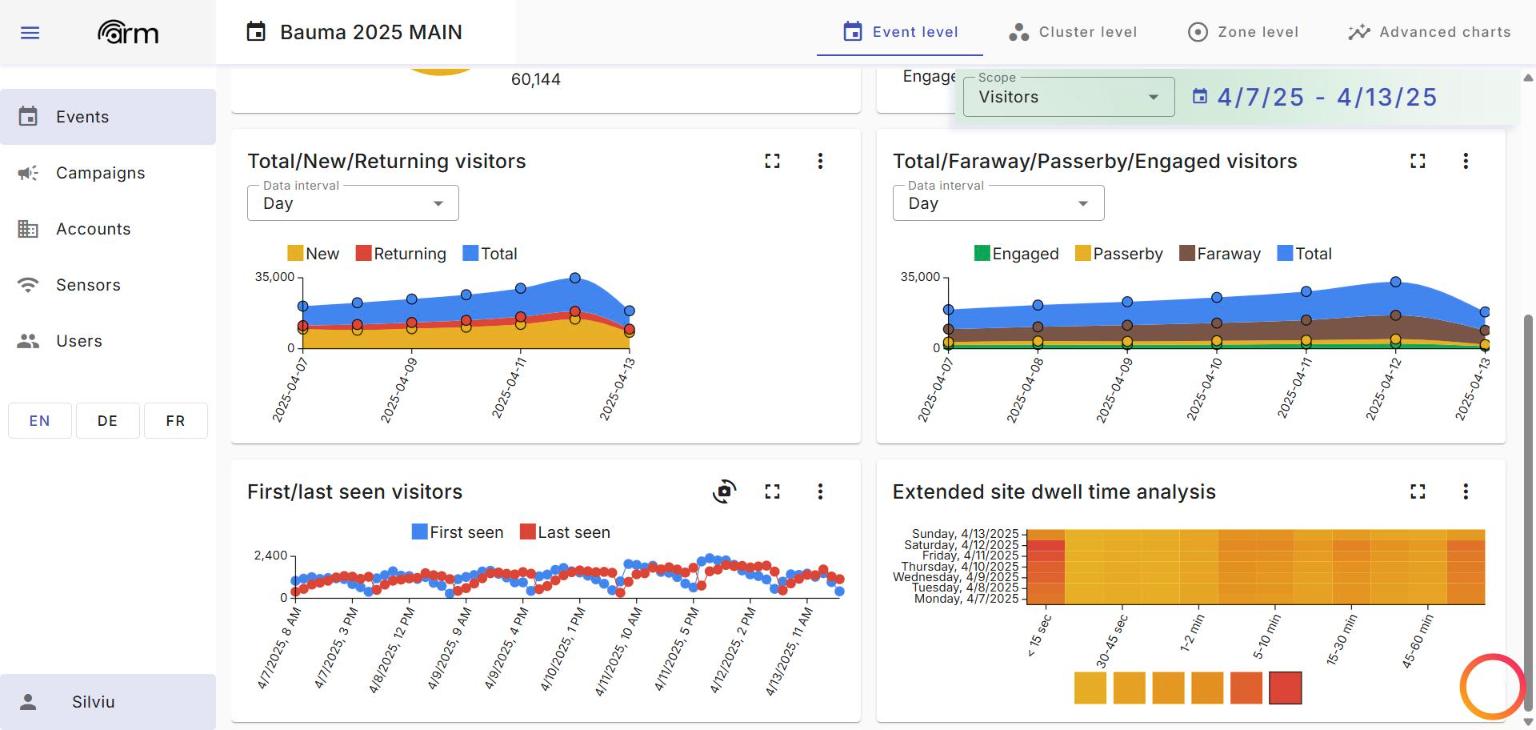Click calendar icon beside Bauma 2025 MAIN
Screen dimensions: 1536x730
click(256, 32)
